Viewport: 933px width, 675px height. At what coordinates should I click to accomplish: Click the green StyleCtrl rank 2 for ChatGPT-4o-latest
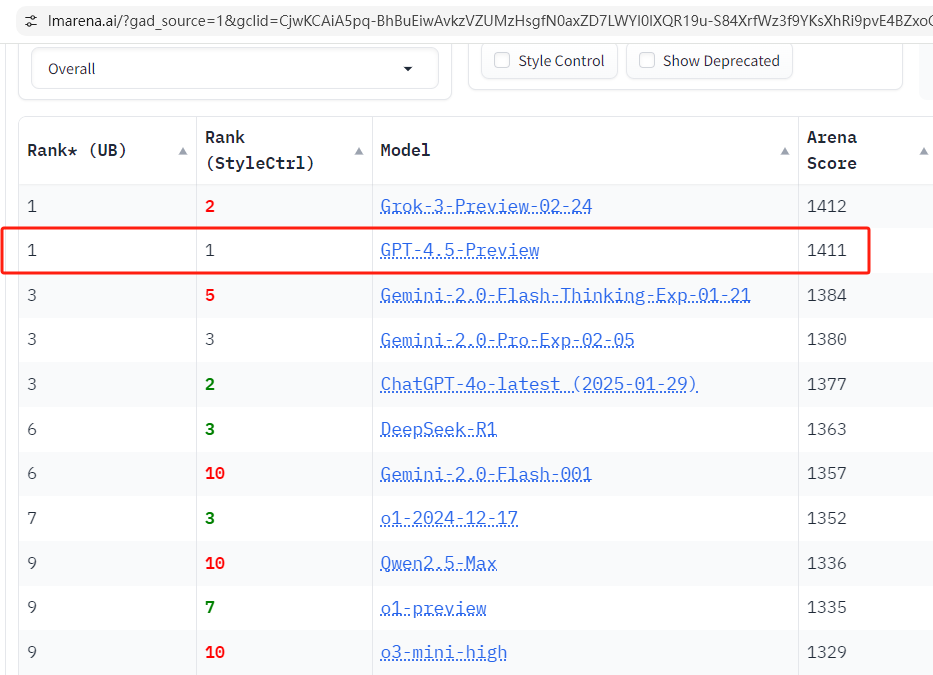209,384
